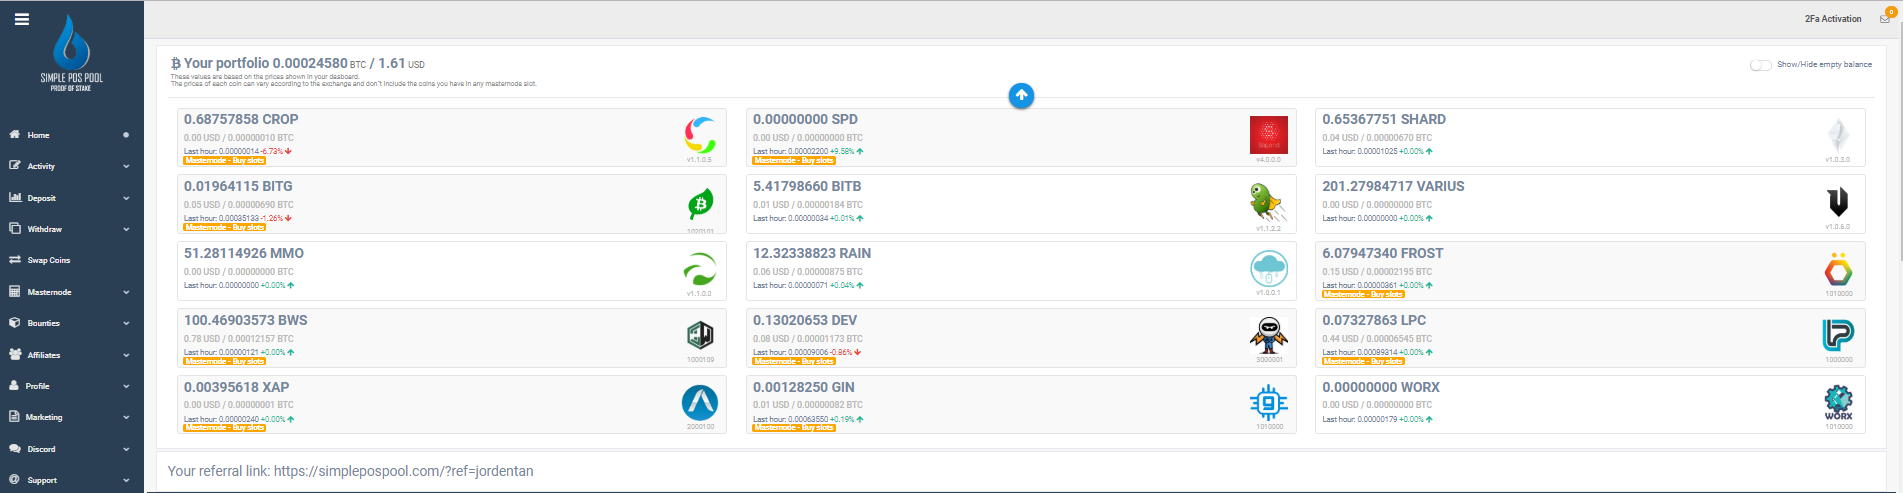1903x493 pixels.
Task: Click the CROP coin logo
Action: click(700, 134)
